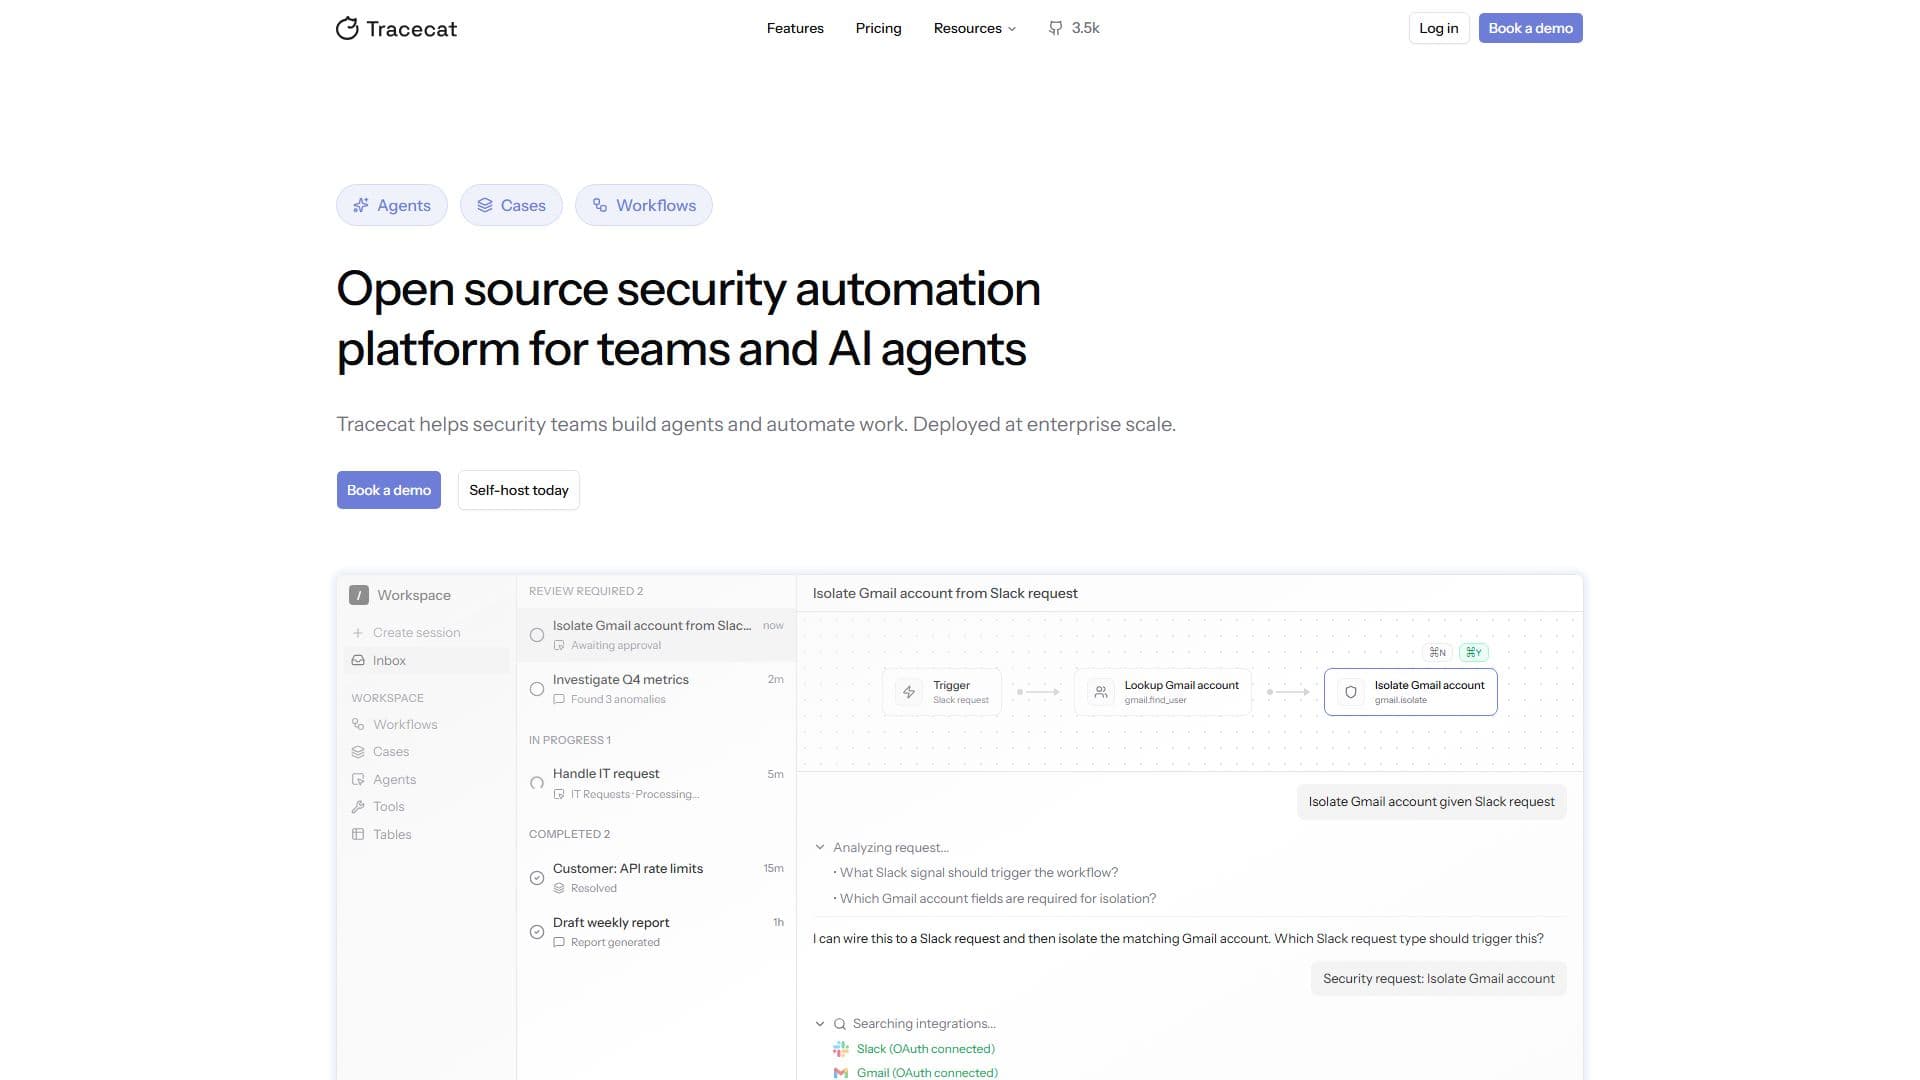Image resolution: width=1920 pixels, height=1080 pixels.
Task: Click the Trigger lightning bolt icon
Action: (909, 692)
